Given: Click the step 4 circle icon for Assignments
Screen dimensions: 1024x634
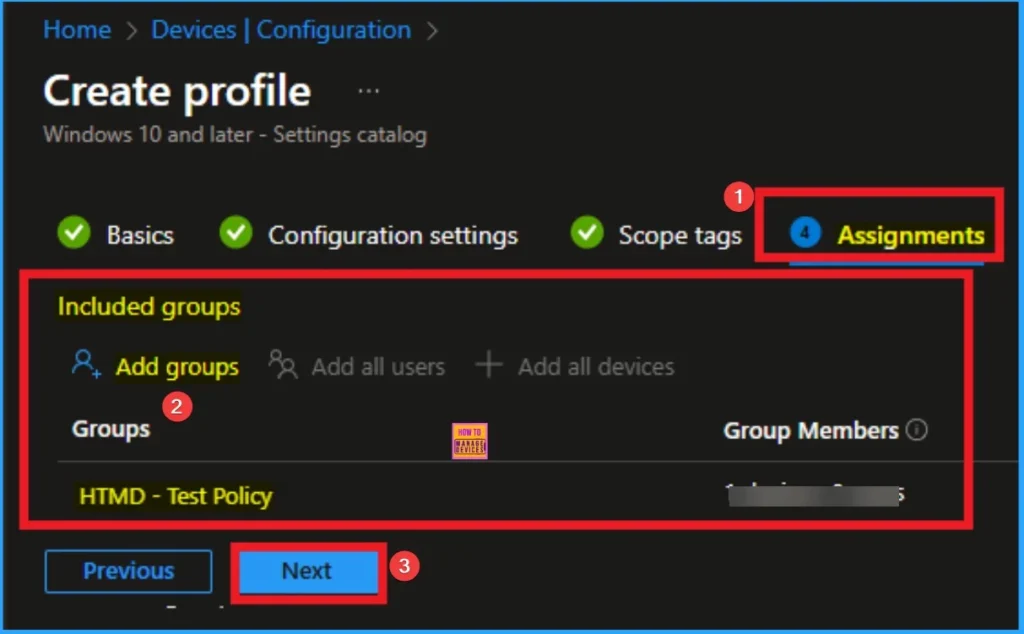Looking at the screenshot, I should (805, 232).
